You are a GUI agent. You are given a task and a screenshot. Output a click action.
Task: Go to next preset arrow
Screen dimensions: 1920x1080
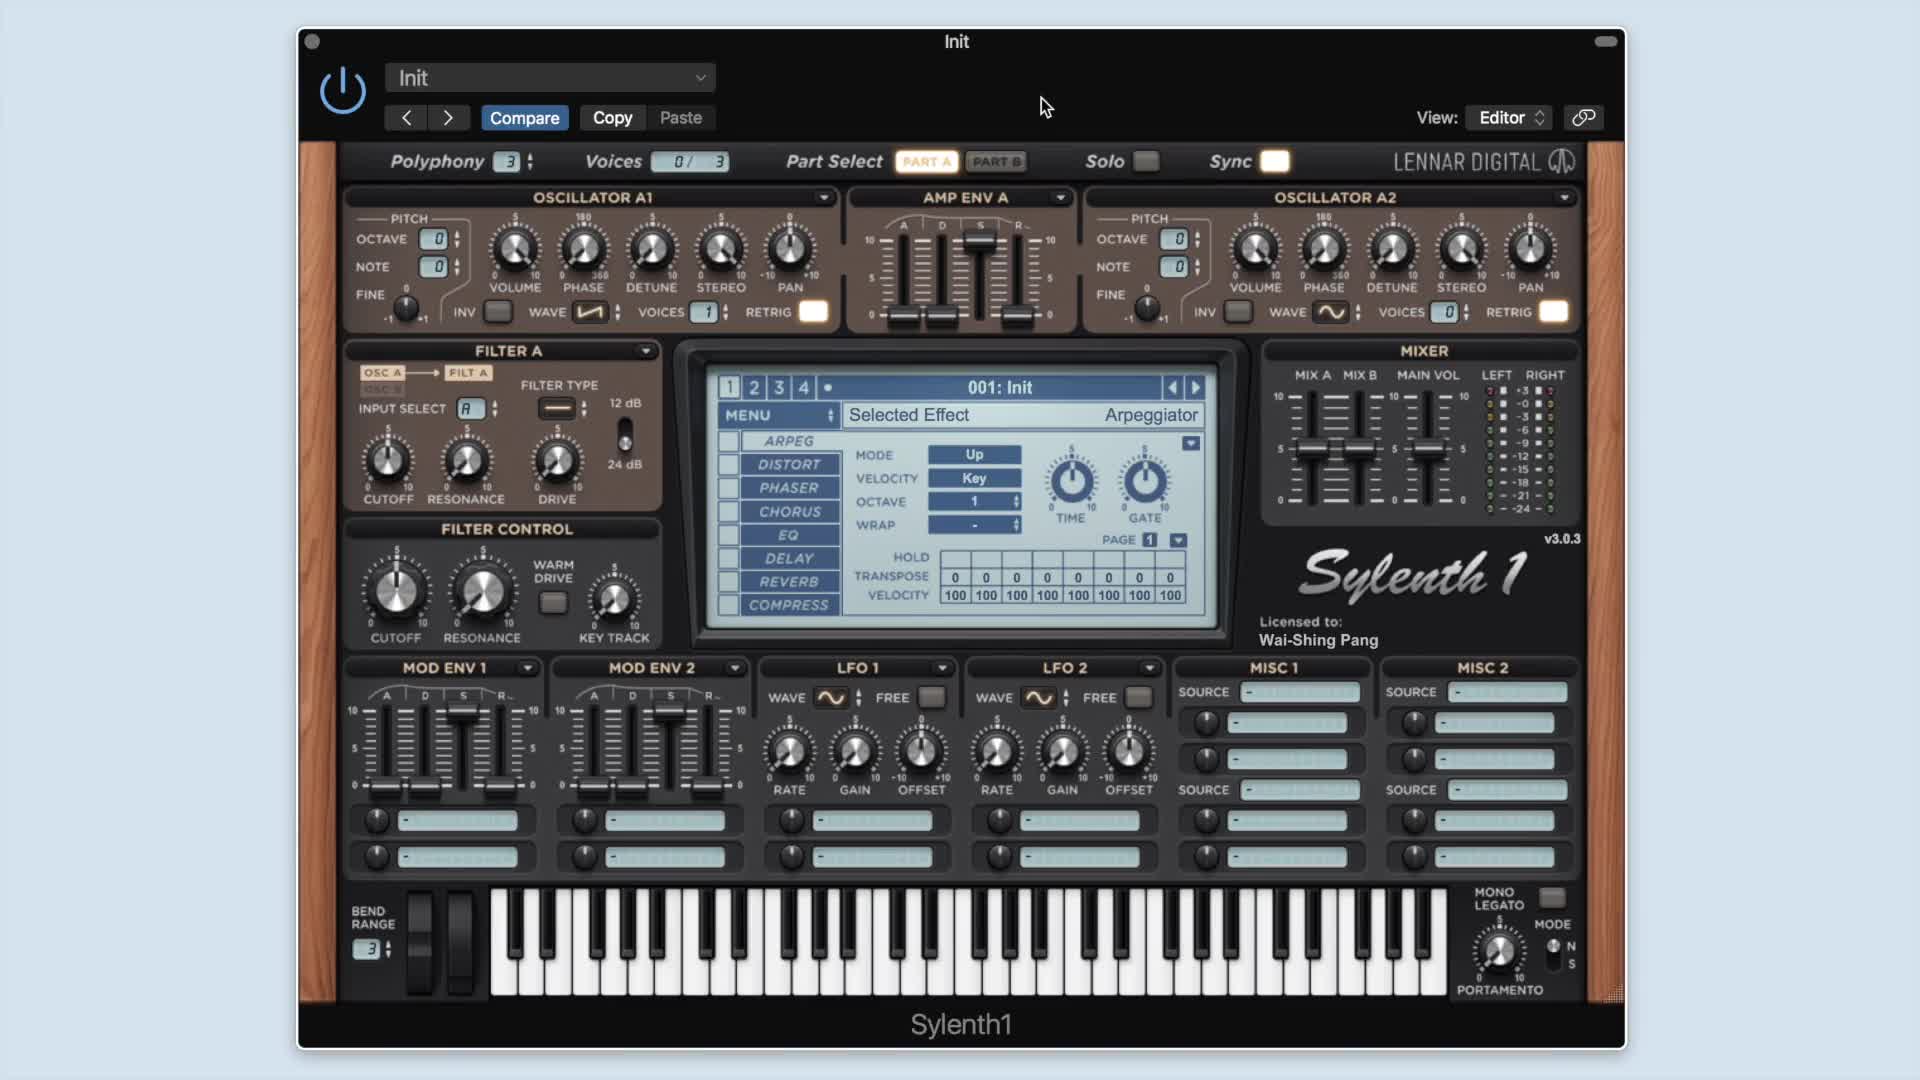coord(448,118)
